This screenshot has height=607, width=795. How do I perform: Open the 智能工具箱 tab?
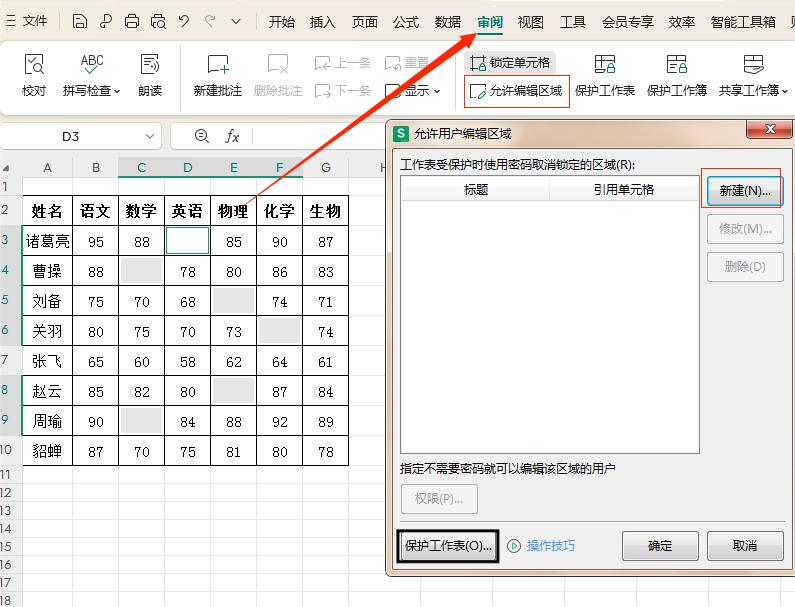pos(743,22)
